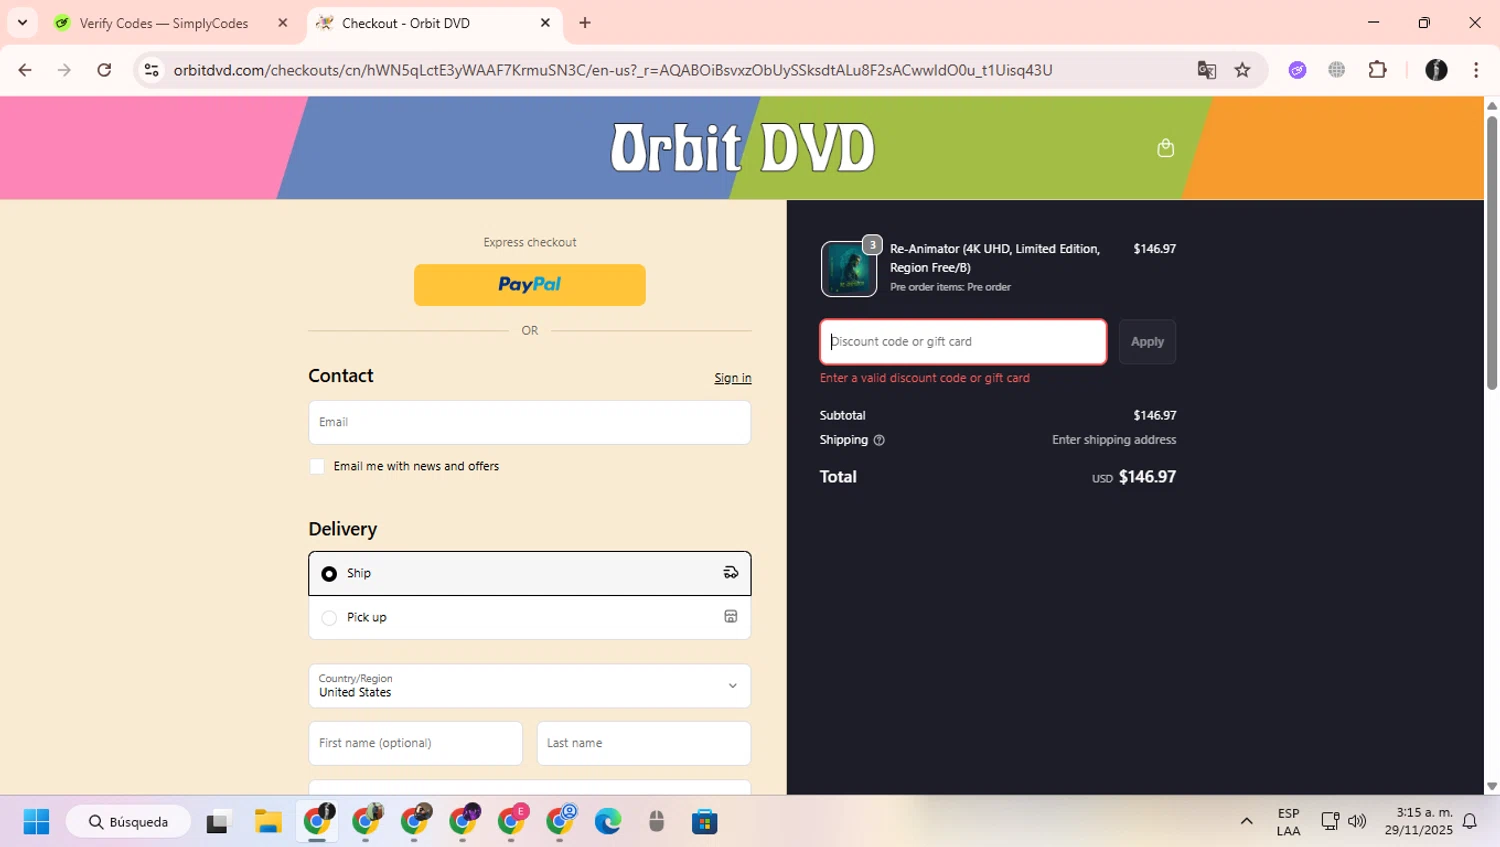The image size is (1500, 847).
Task: View site information icon in address bar
Action: coord(152,70)
